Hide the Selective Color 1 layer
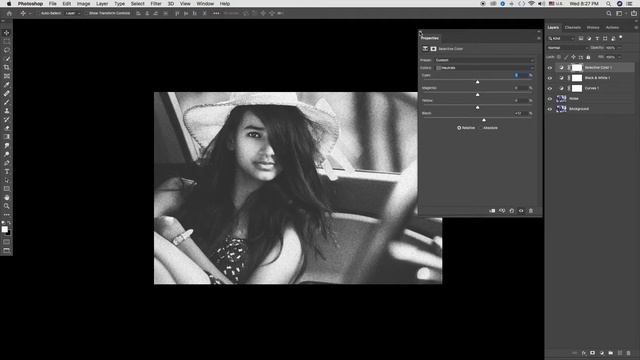This screenshot has width=640, height=360. click(x=550, y=68)
